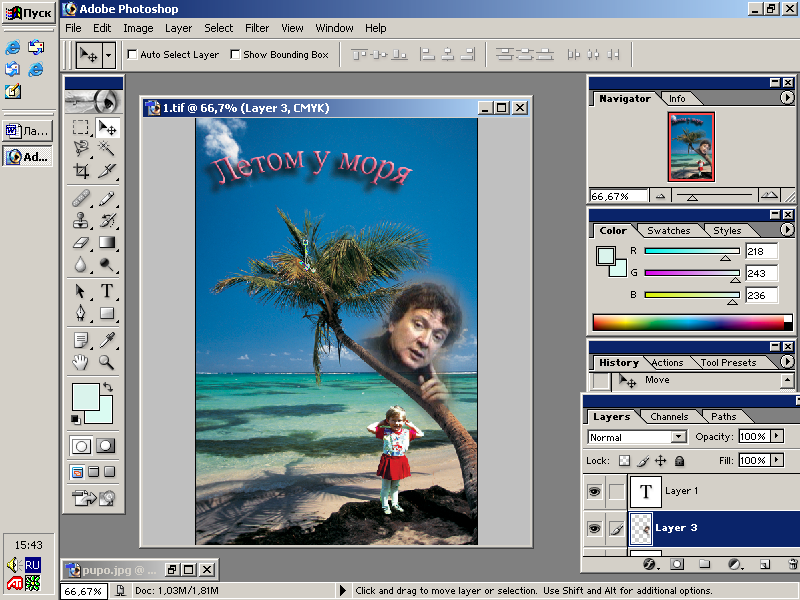800x600 pixels.
Task: Select the Magic Wand tool
Action: [x=107, y=148]
